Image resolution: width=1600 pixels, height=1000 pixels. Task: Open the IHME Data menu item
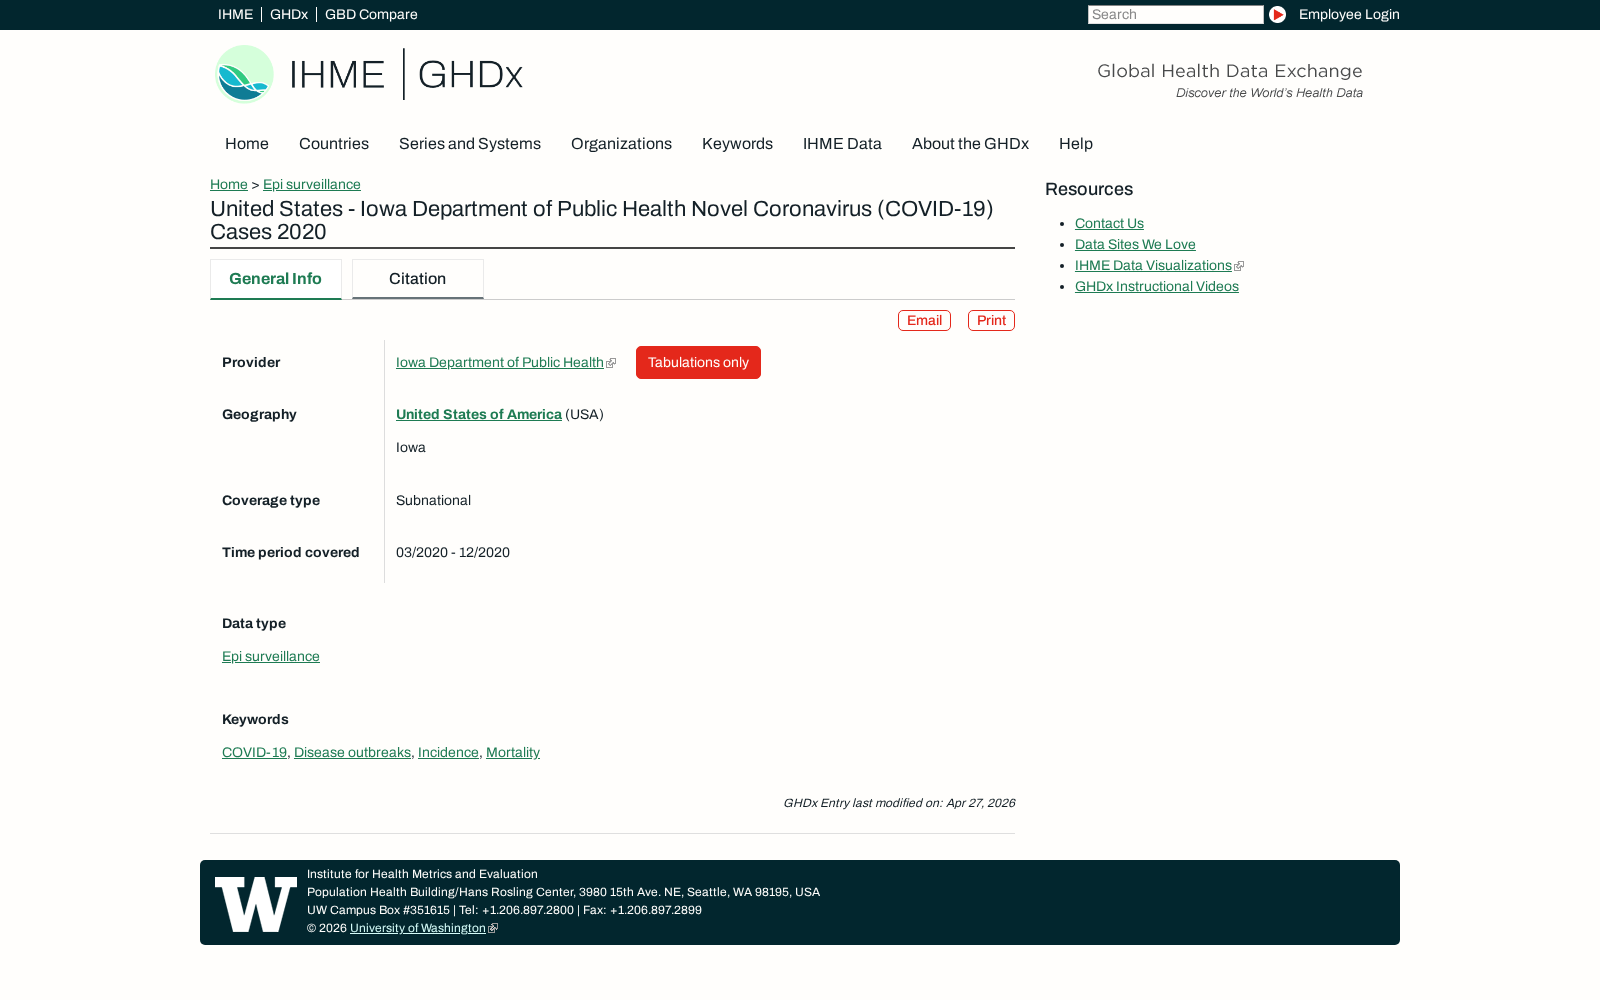(x=842, y=144)
